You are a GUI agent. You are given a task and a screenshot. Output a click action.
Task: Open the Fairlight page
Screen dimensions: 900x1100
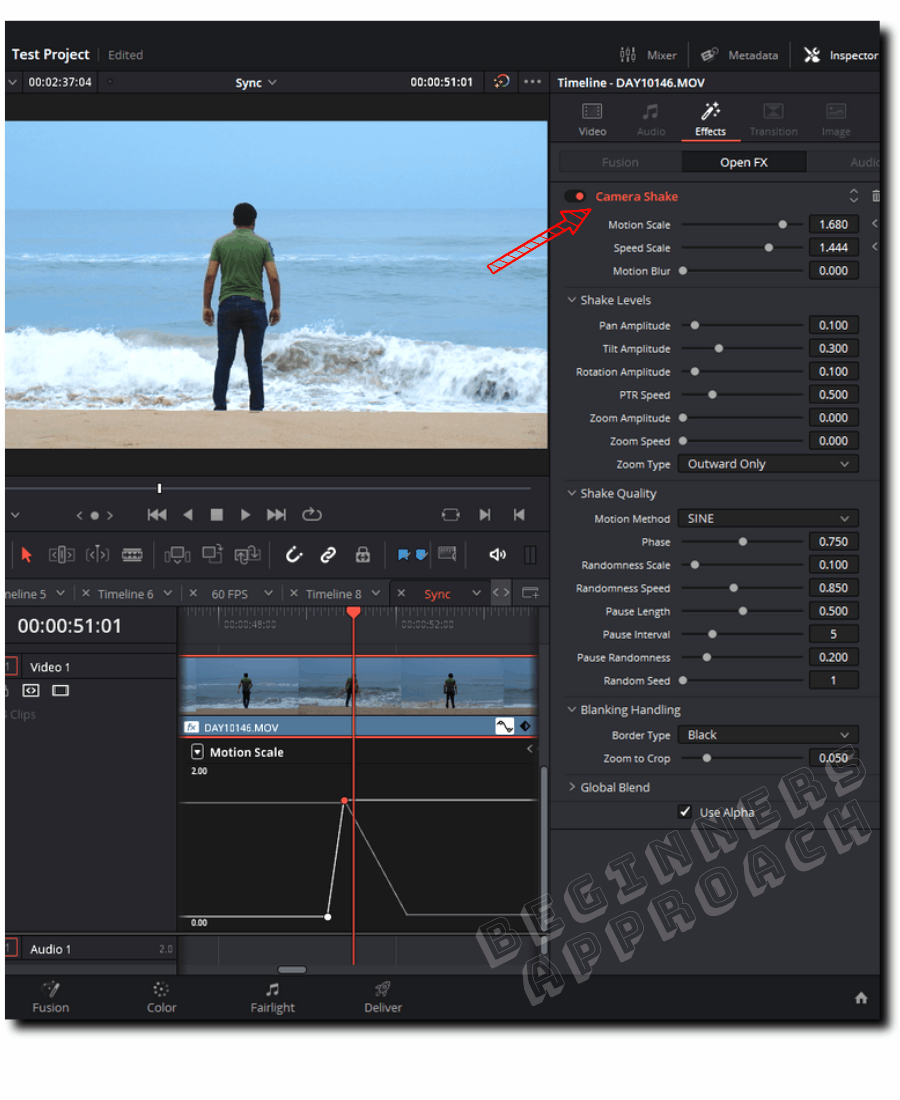click(272, 997)
